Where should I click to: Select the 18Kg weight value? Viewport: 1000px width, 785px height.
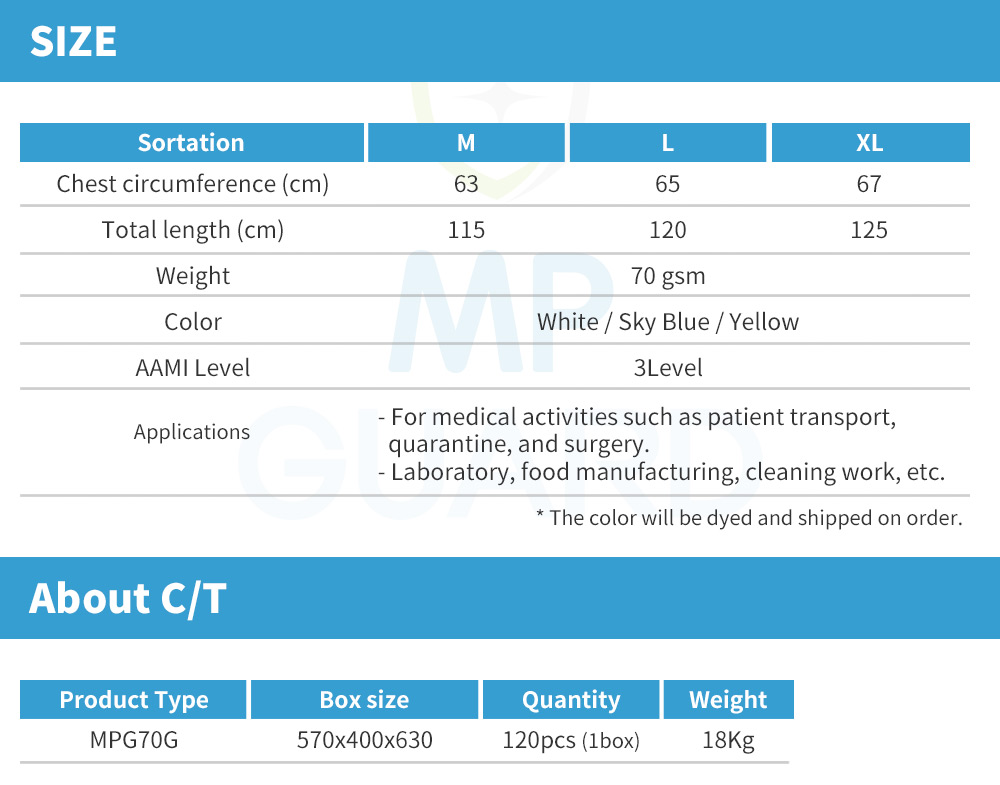tap(728, 741)
